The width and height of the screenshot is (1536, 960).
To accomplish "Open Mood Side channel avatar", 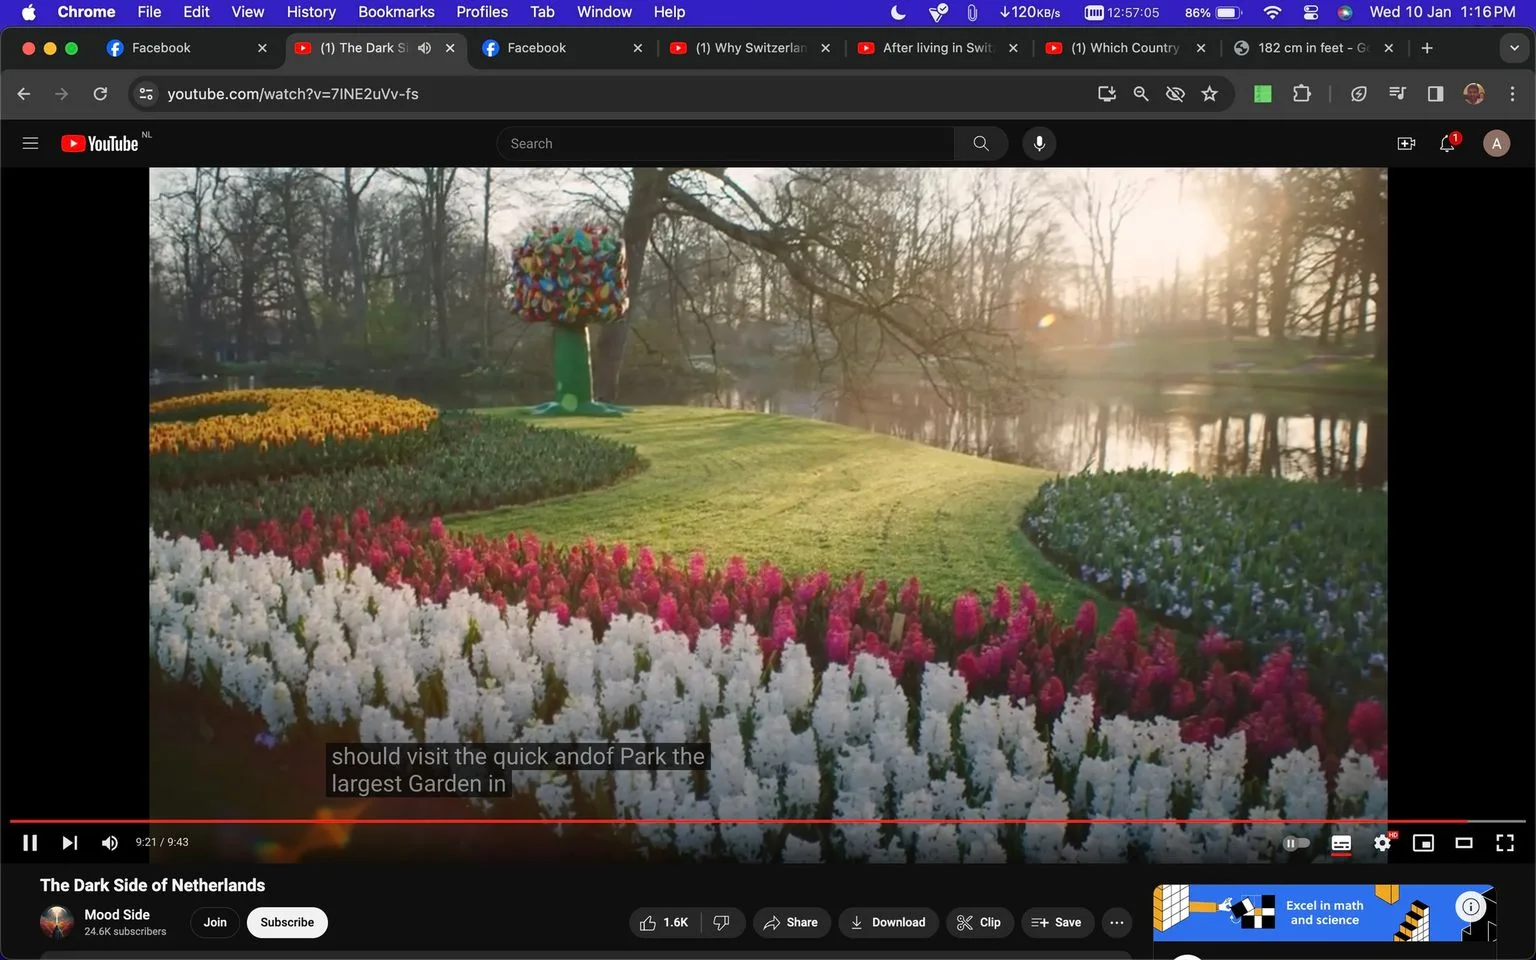I will point(57,922).
